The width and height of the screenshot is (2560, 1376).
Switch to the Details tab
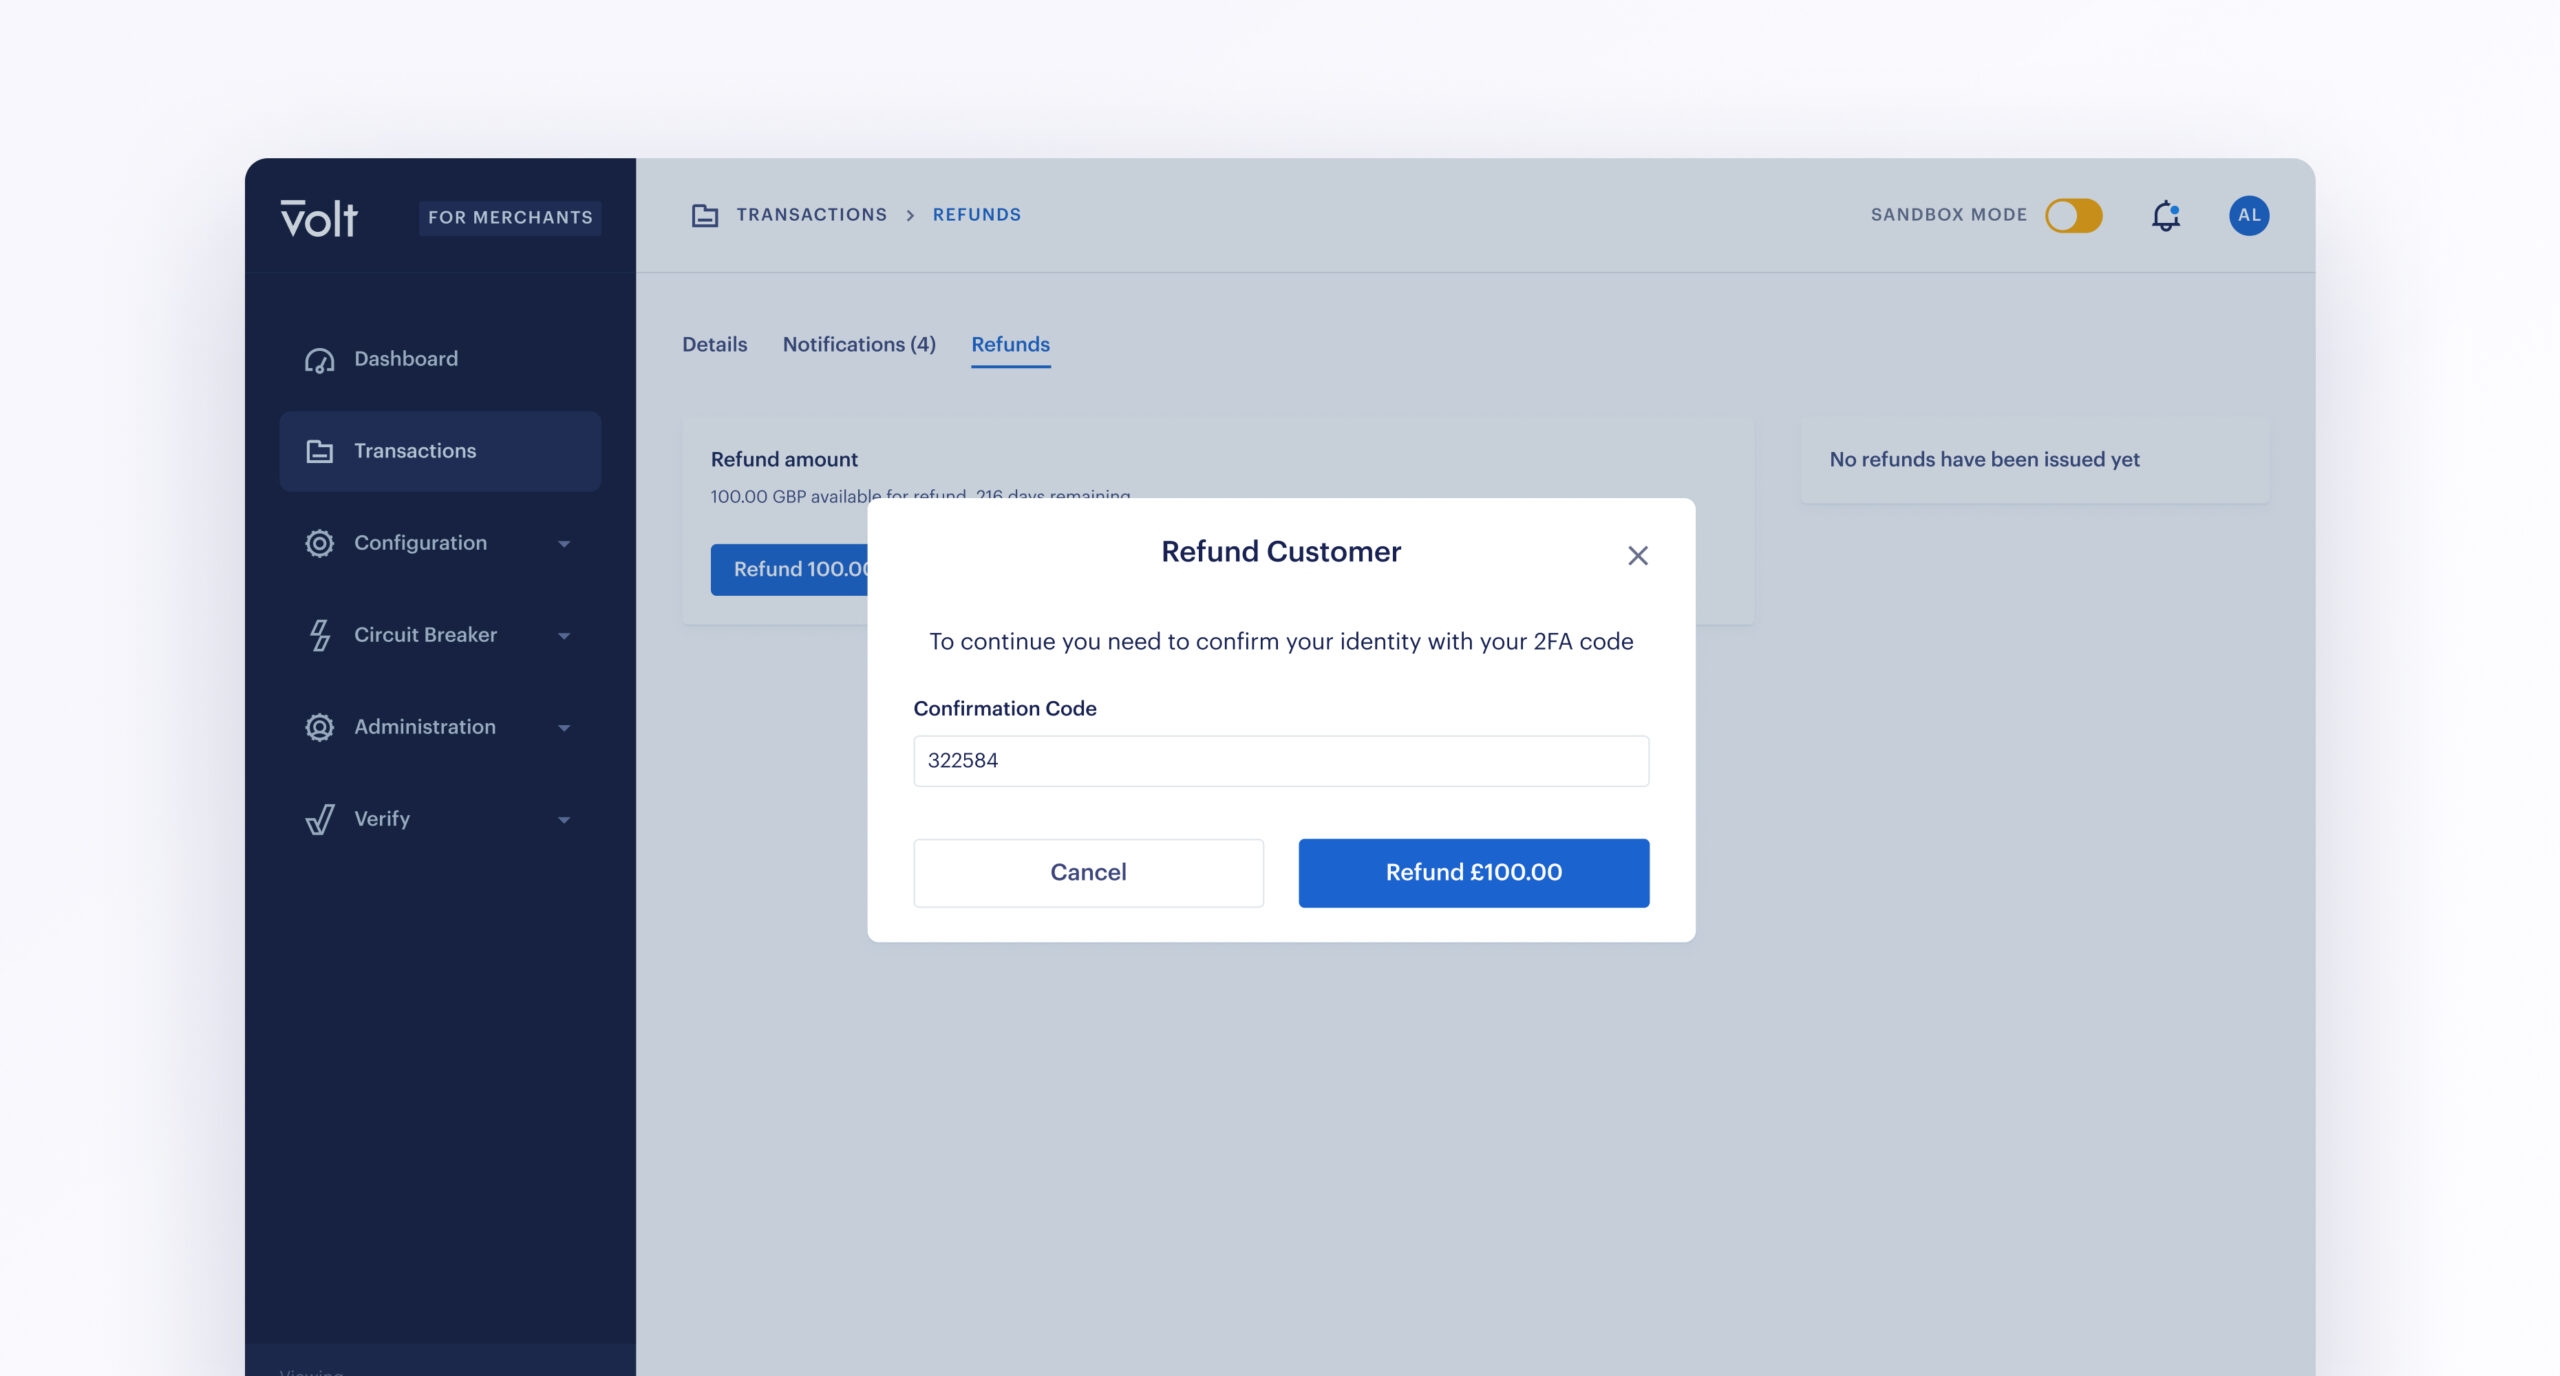coord(715,342)
